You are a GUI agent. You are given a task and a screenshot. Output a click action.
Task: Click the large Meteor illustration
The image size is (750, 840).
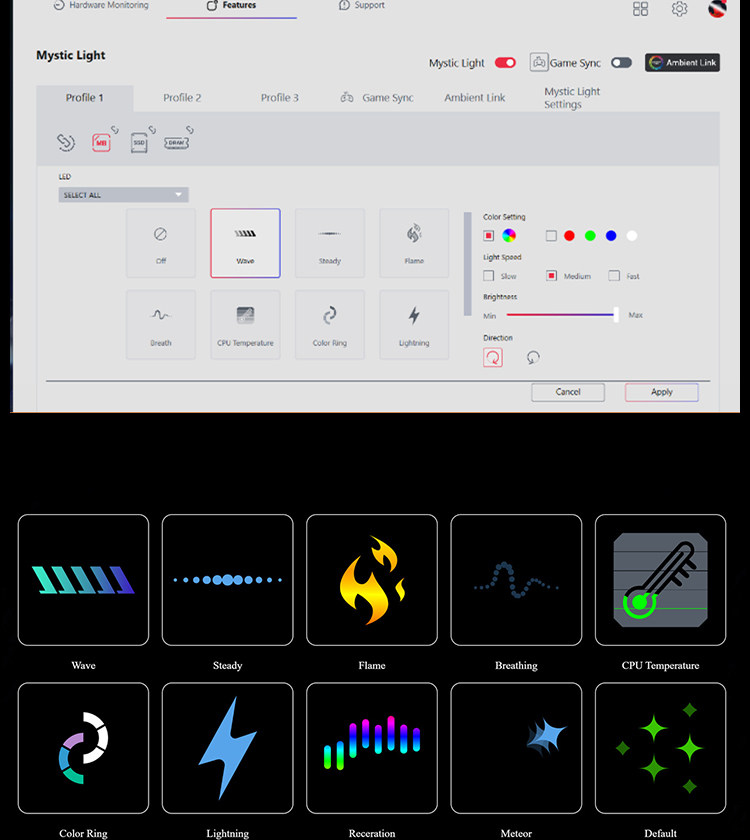(x=516, y=748)
